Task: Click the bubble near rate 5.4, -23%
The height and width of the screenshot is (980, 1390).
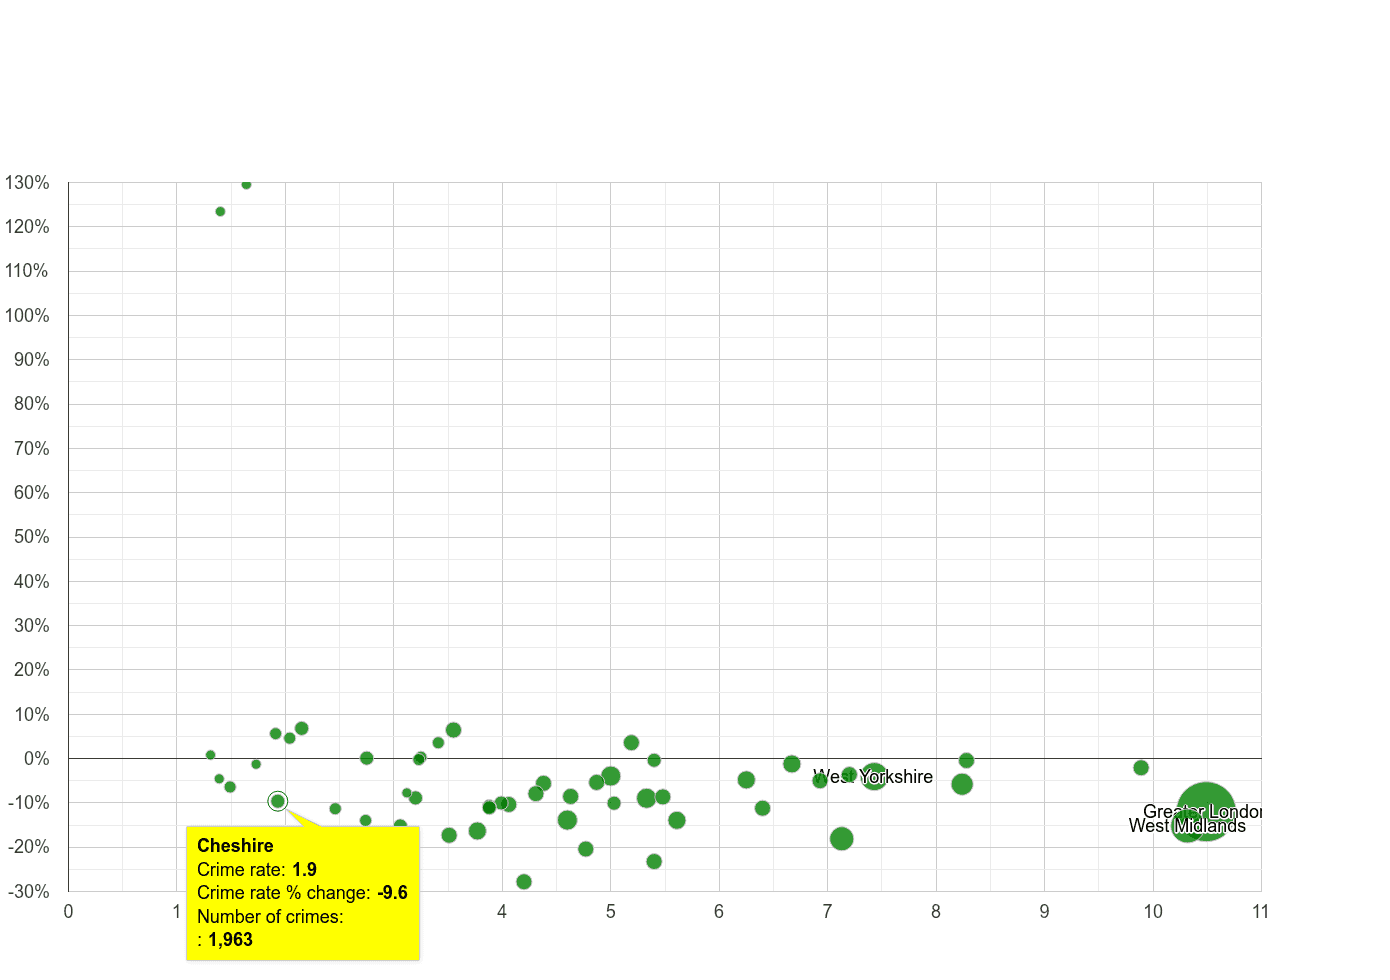Action: click(654, 862)
